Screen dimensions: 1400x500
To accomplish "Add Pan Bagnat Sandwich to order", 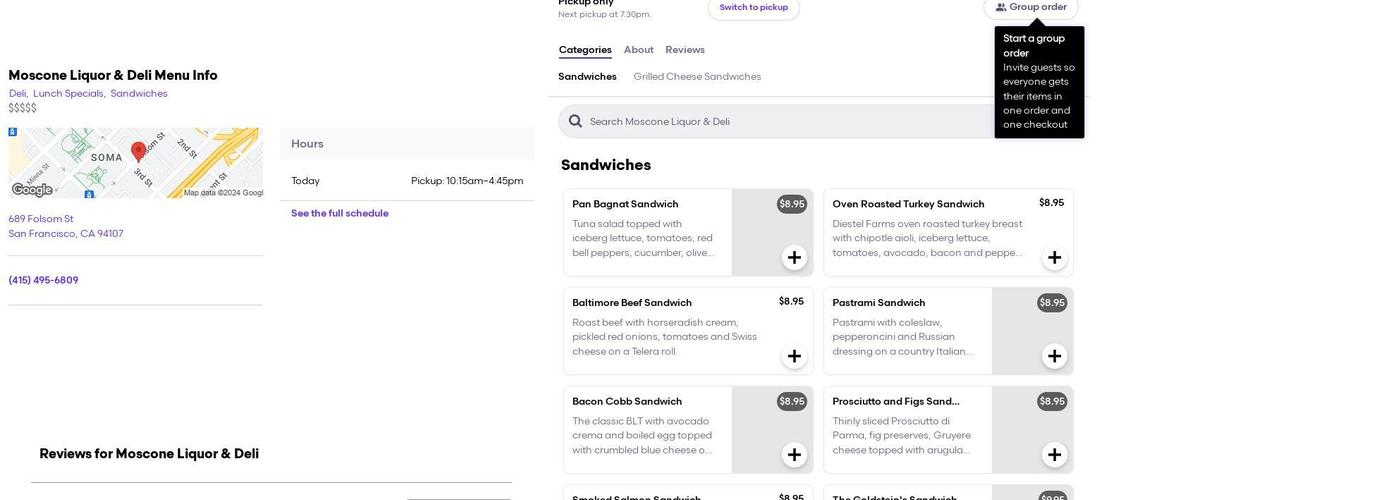I will pyautogui.click(x=794, y=258).
